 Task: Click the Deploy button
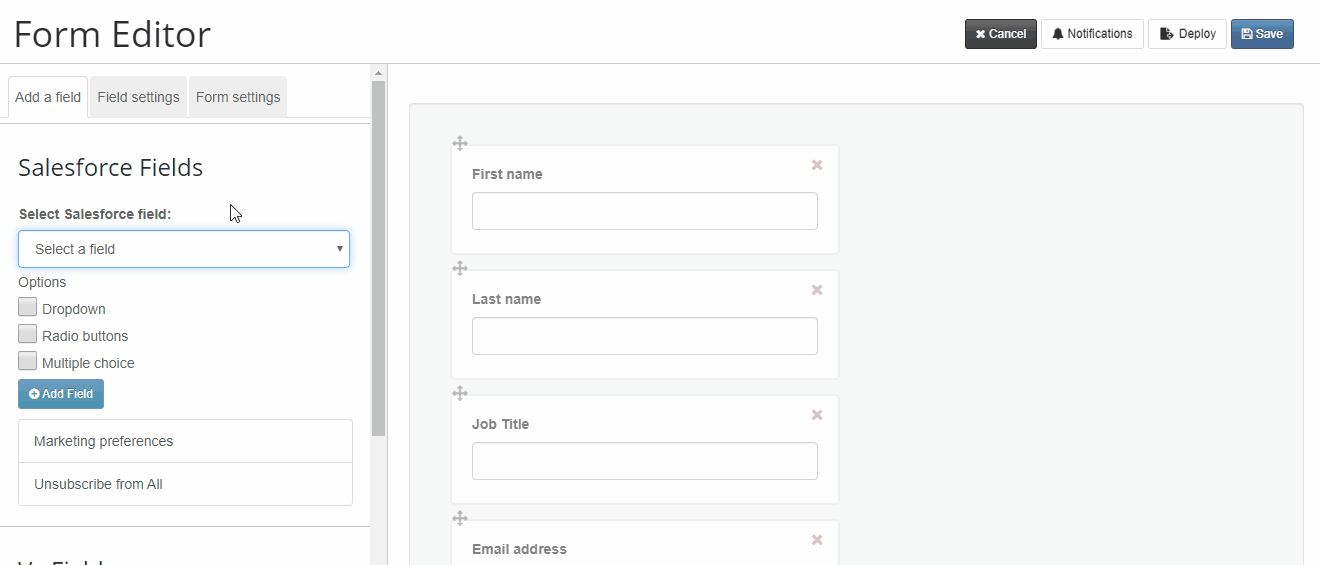[1187, 34]
